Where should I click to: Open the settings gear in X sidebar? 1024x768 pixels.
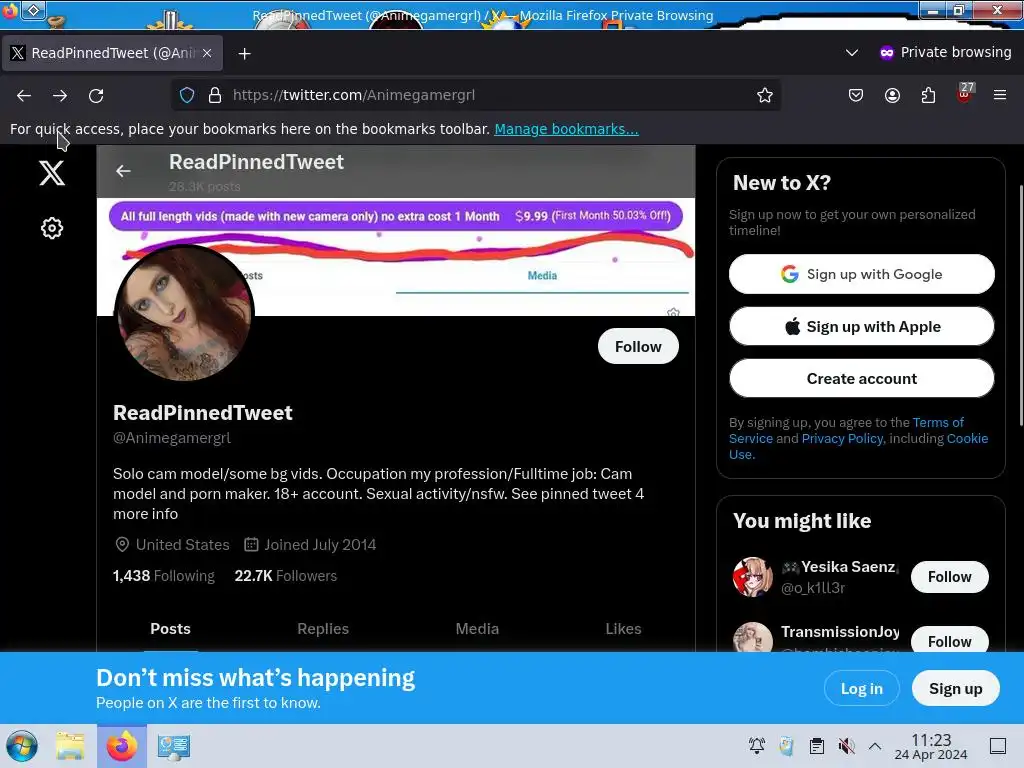(52, 228)
